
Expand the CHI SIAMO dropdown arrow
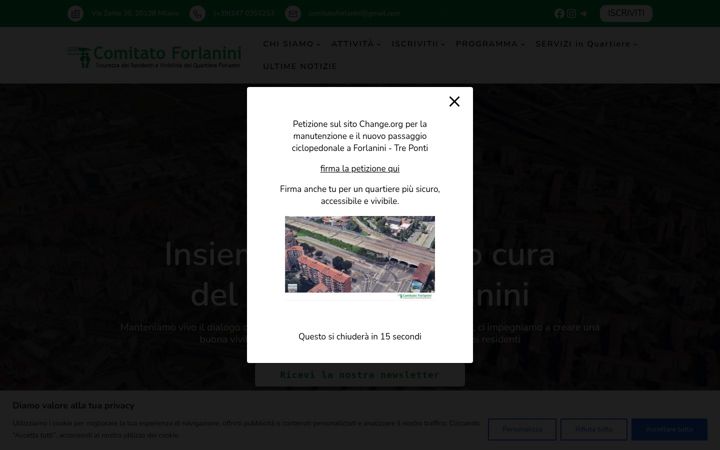[x=319, y=45]
